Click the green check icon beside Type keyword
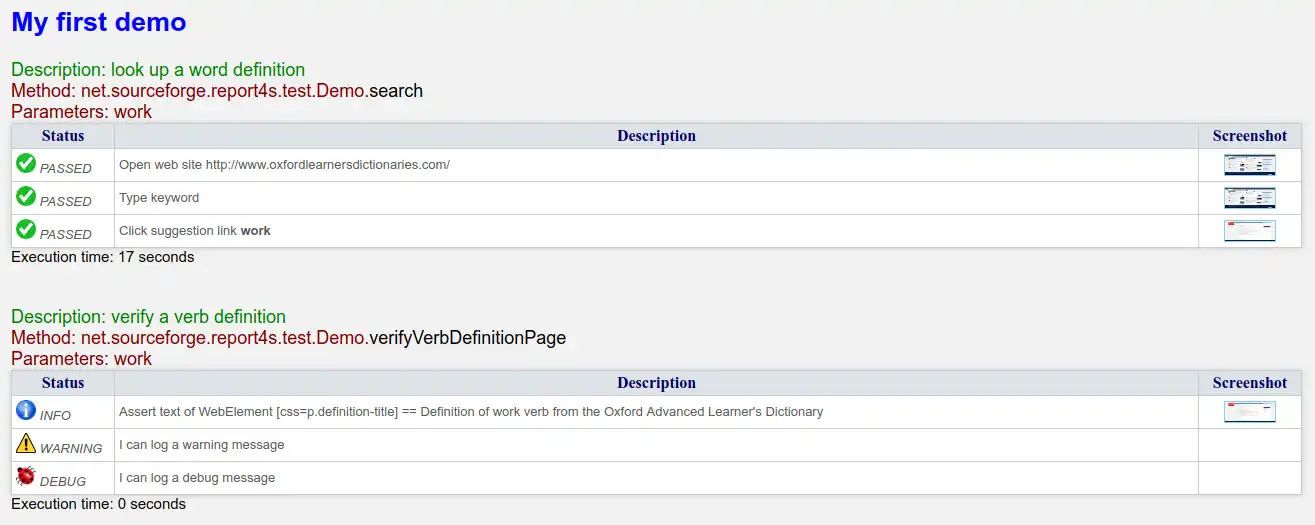This screenshot has height=525, width=1315. pos(26,196)
